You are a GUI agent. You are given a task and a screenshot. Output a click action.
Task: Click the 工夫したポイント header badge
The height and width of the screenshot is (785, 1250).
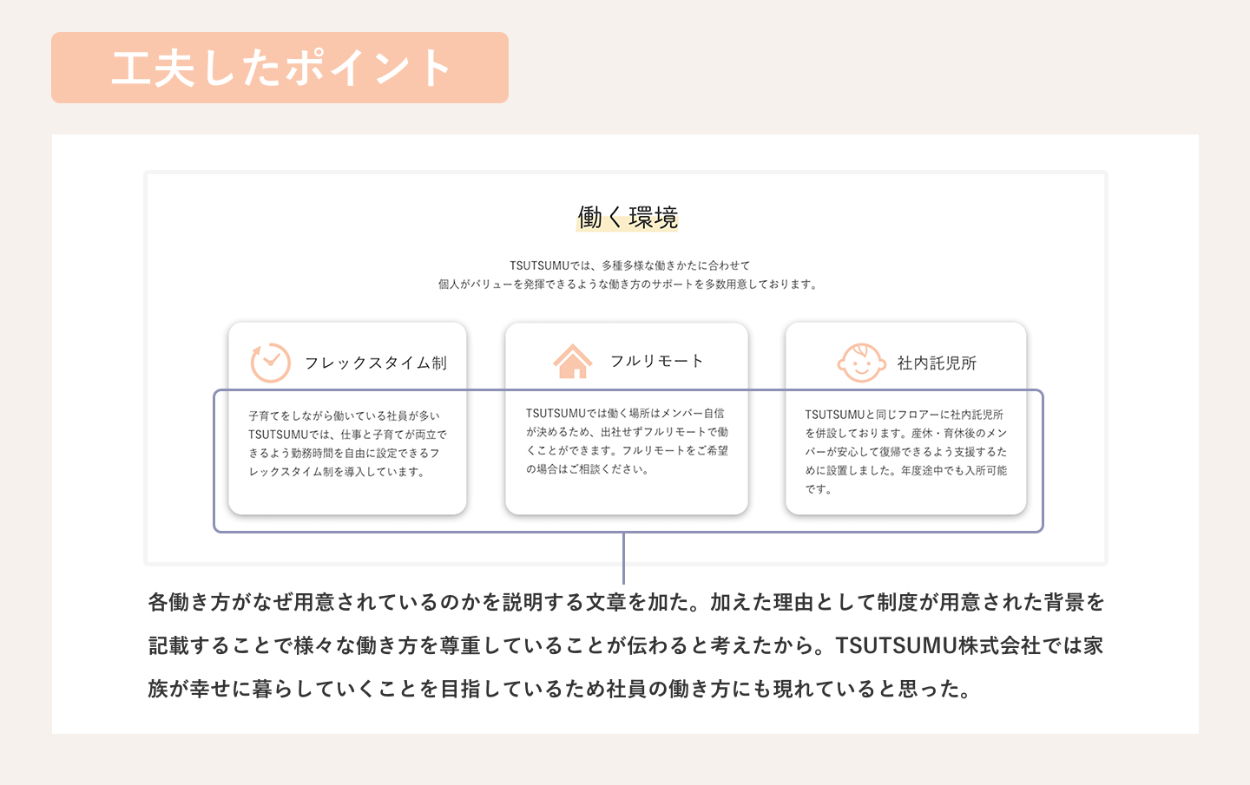(x=280, y=68)
